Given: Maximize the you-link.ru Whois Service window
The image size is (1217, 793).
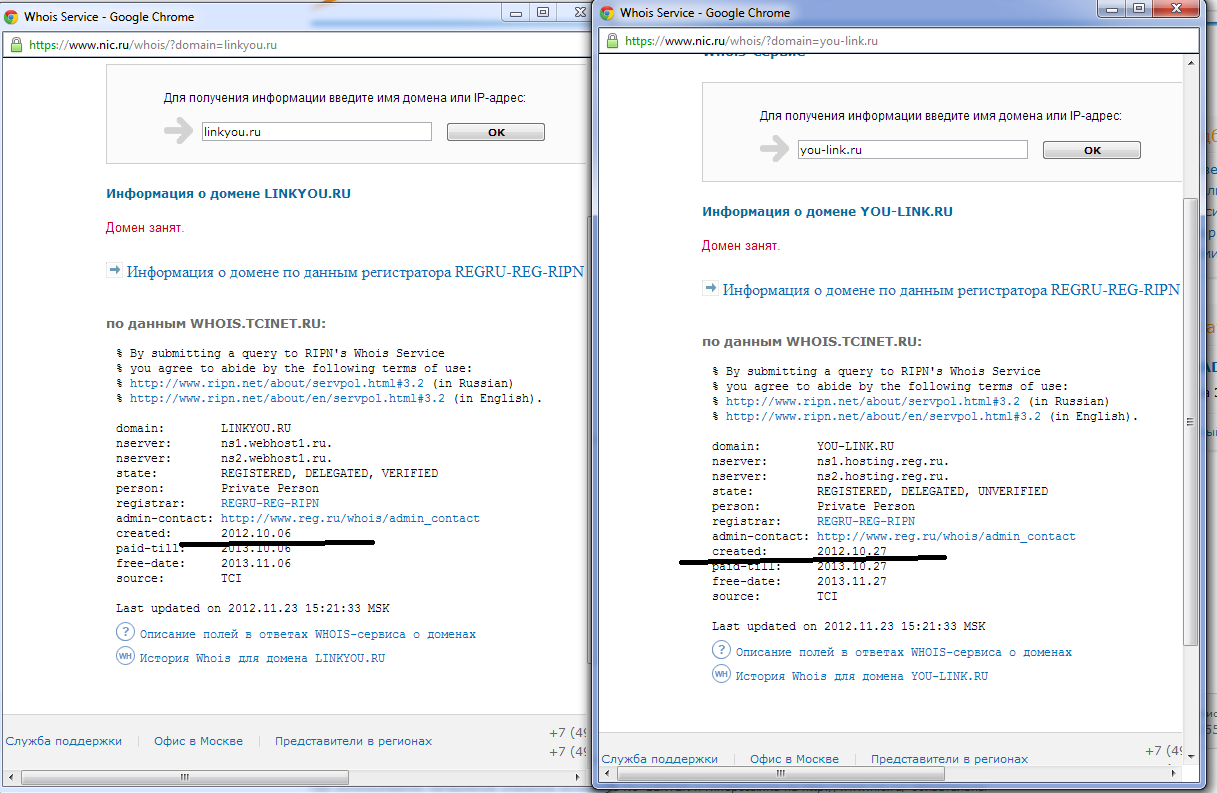Looking at the screenshot, I should [x=1139, y=9].
